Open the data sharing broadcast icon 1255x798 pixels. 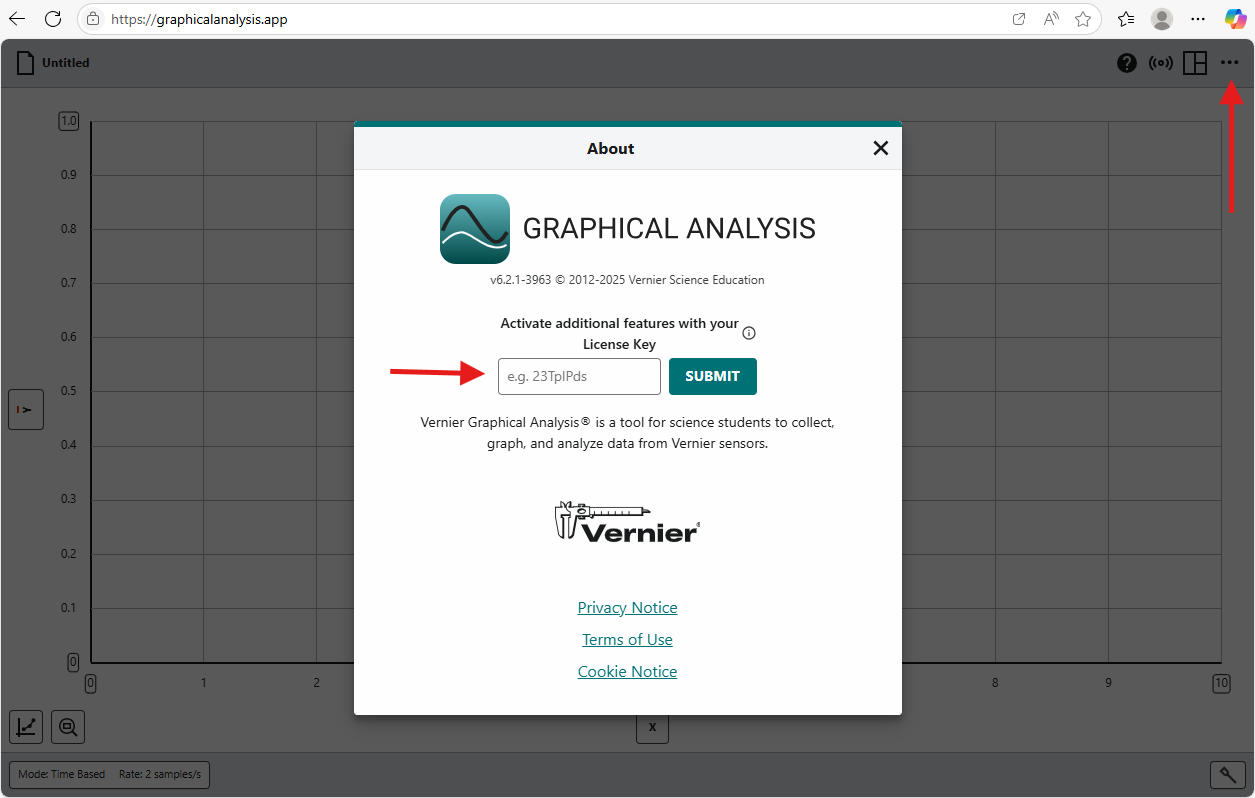1160,63
